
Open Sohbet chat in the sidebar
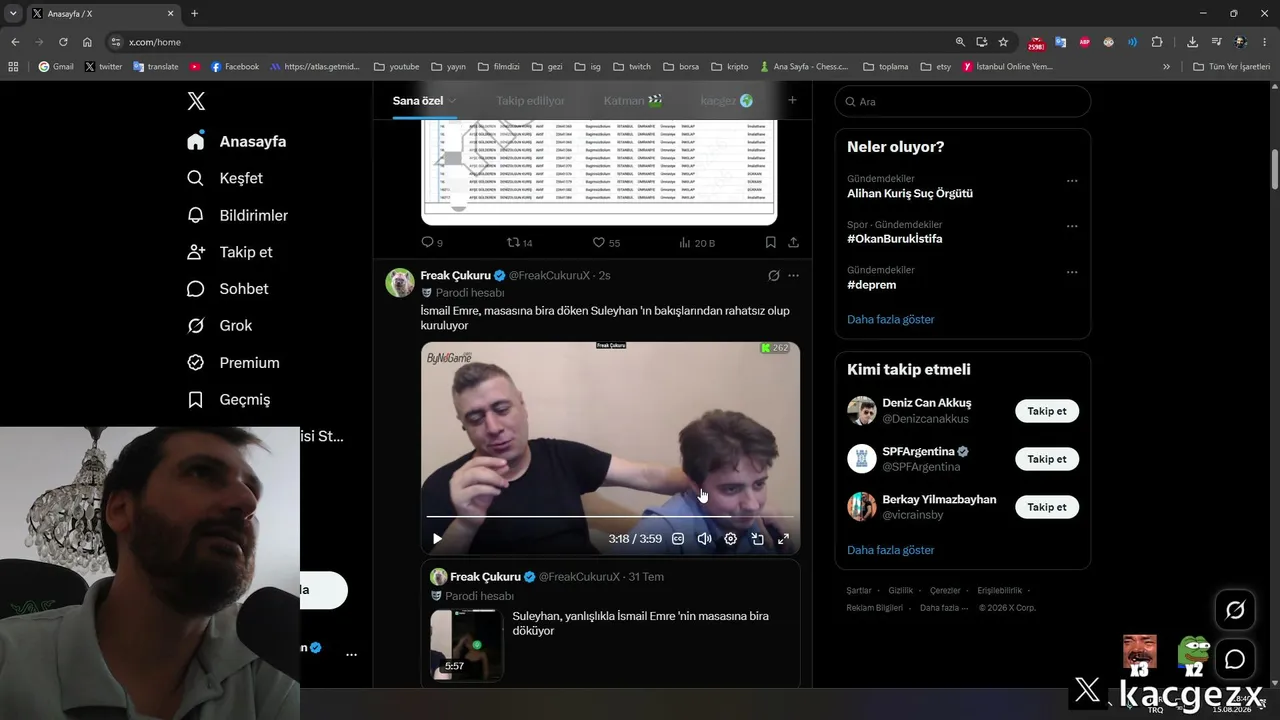click(x=227, y=289)
